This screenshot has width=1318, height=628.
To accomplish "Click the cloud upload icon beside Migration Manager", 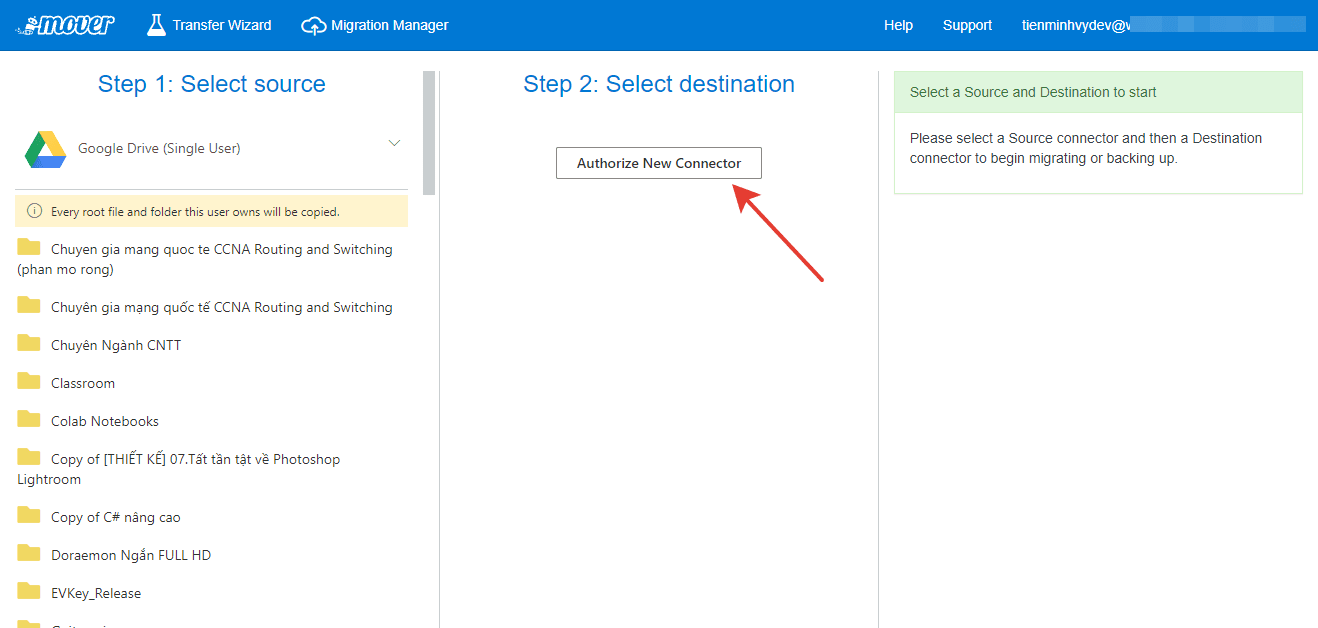I will point(314,26).
